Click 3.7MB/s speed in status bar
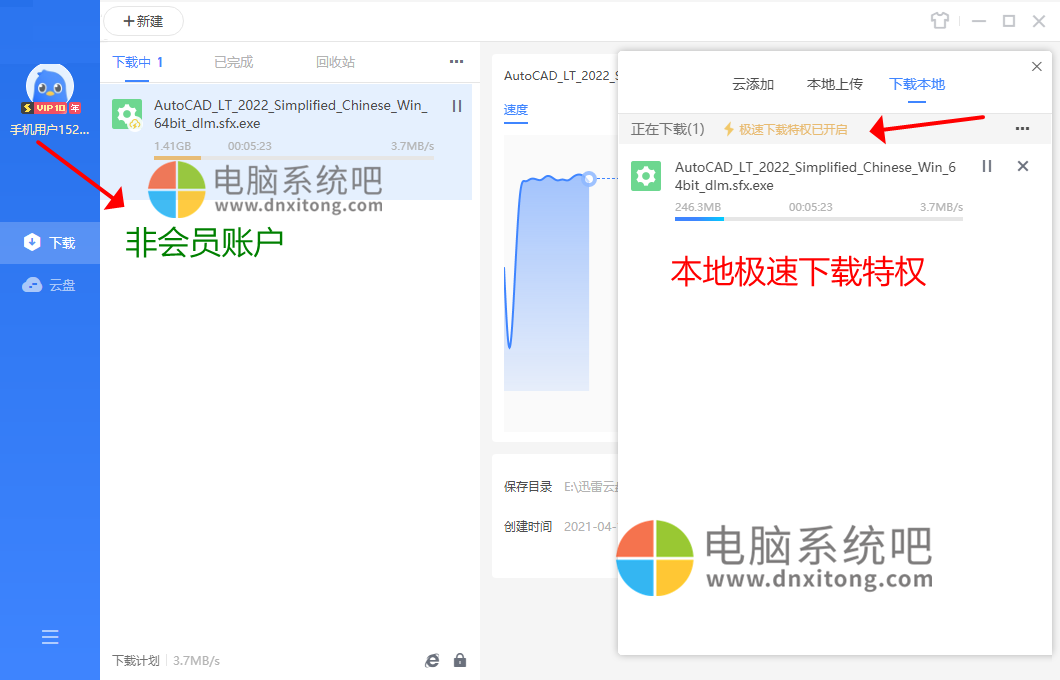This screenshot has width=1060, height=680. (196, 660)
